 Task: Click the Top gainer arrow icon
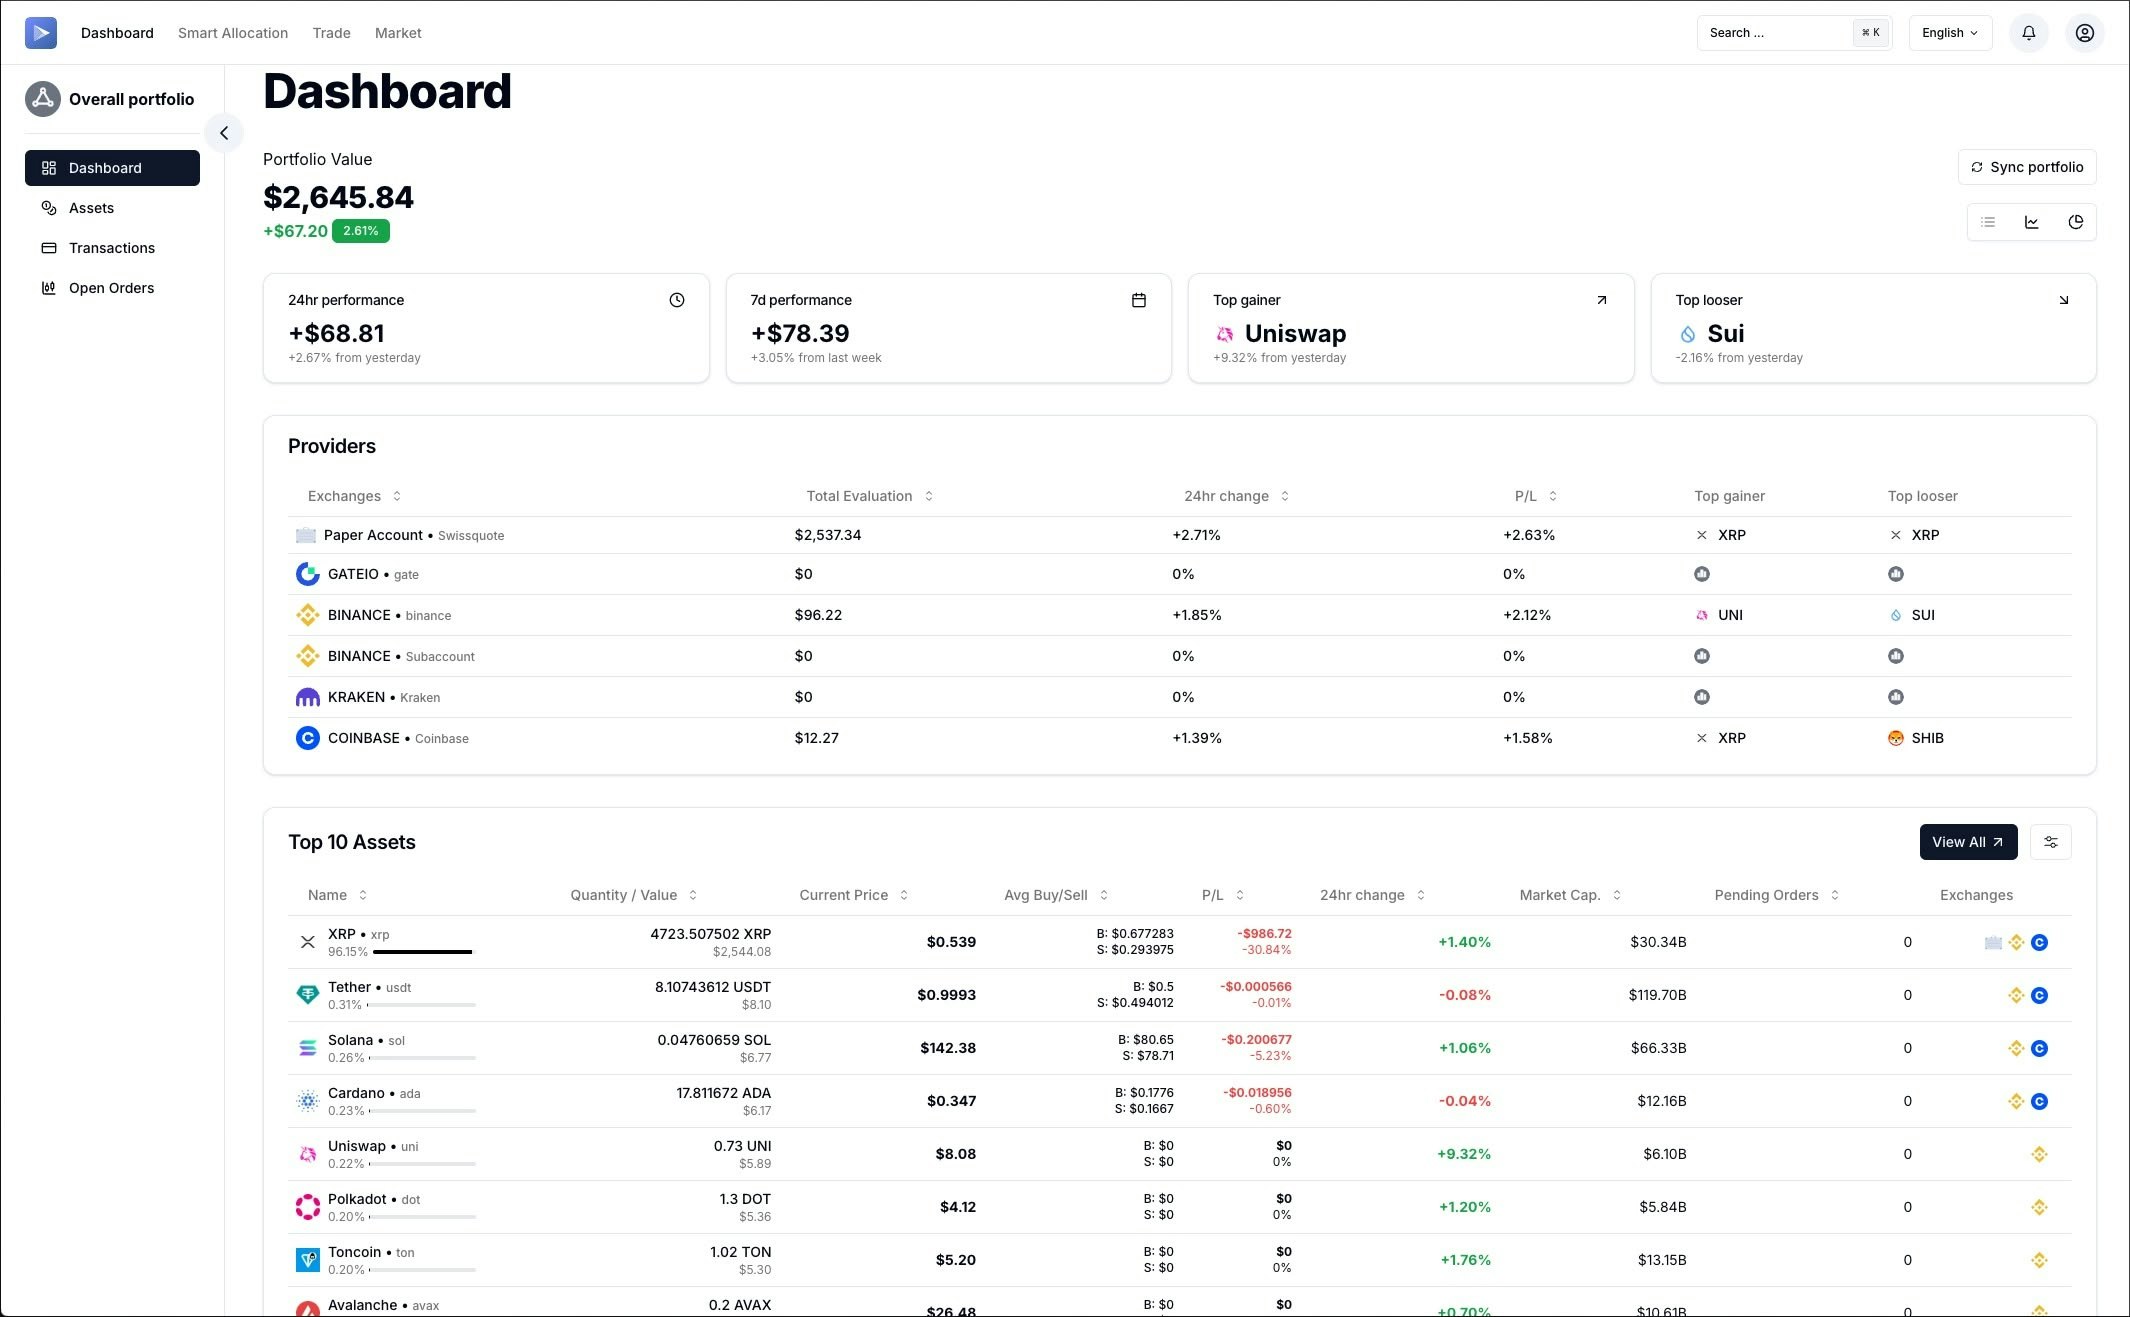point(1601,300)
